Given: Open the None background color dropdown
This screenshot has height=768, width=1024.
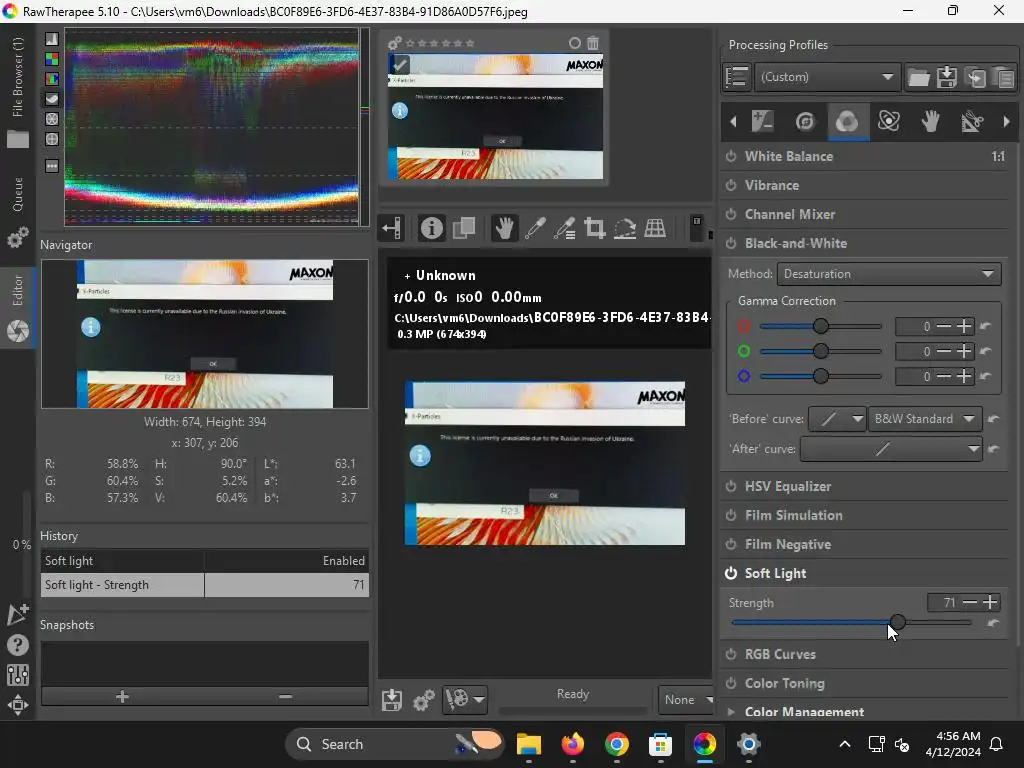Looking at the screenshot, I should [x=686, y=699].
